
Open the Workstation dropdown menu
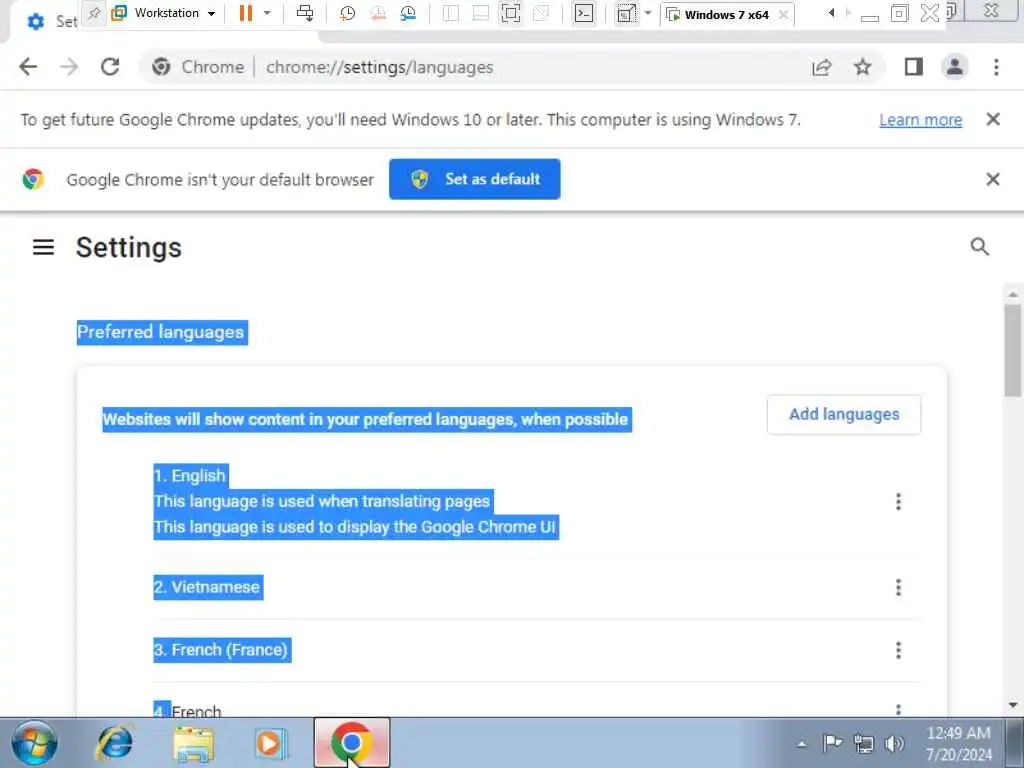coord(164,13)
